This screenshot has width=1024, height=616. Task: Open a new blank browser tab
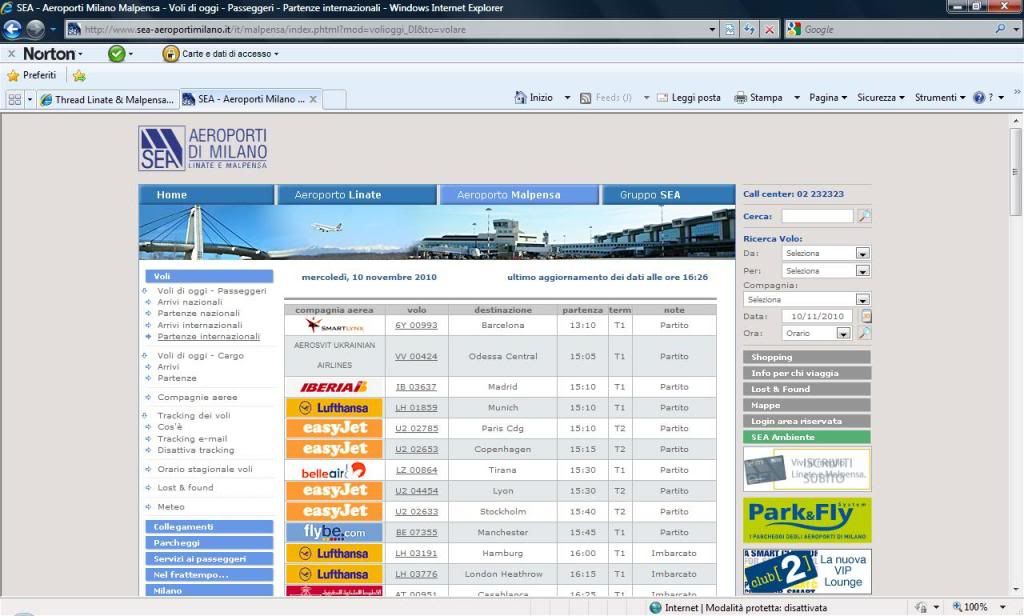[x=334, y=99]
